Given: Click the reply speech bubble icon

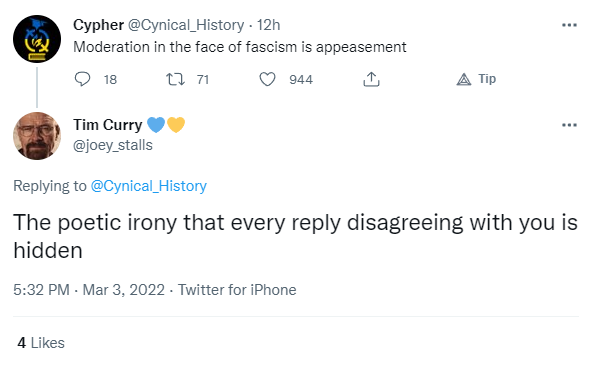Looking at the screenshot, I should click(x=82, y=79).
